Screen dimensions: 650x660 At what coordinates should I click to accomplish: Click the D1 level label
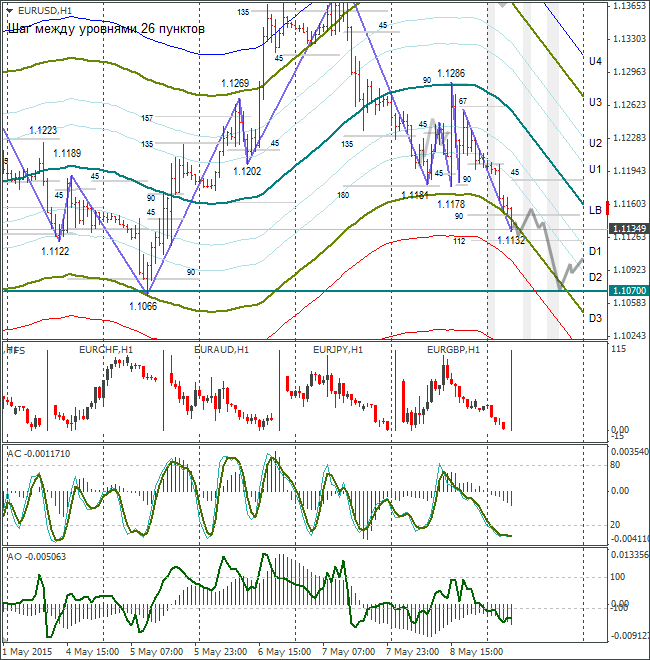click(595, 251)
